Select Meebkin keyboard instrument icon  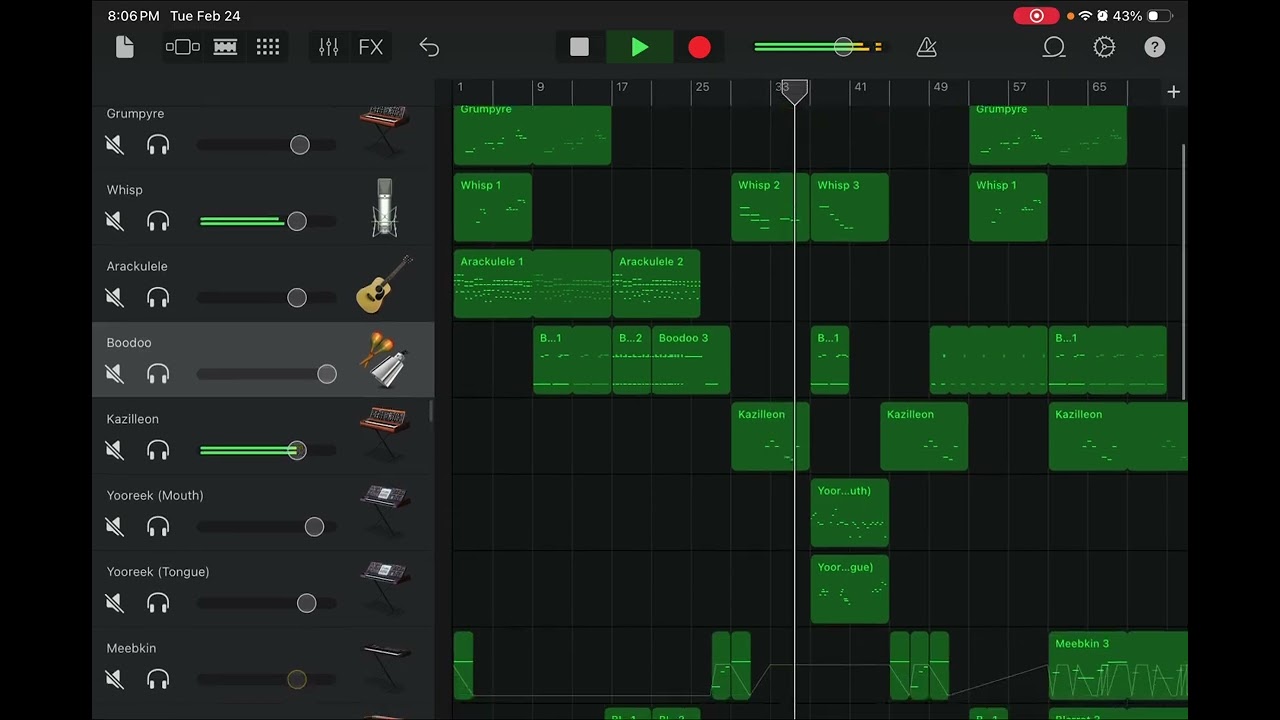[385, 665]
